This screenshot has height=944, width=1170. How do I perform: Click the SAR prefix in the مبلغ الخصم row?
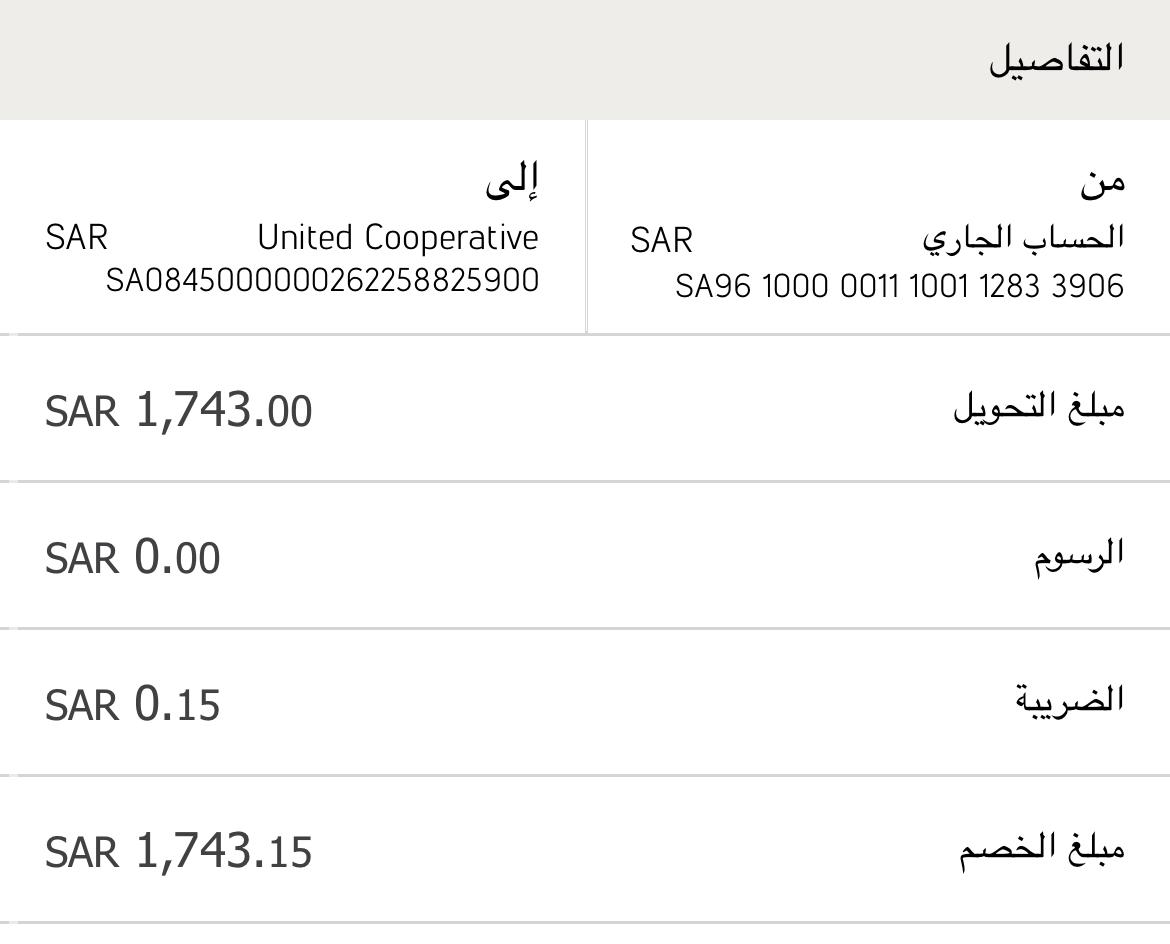click(x=81, y=853)
